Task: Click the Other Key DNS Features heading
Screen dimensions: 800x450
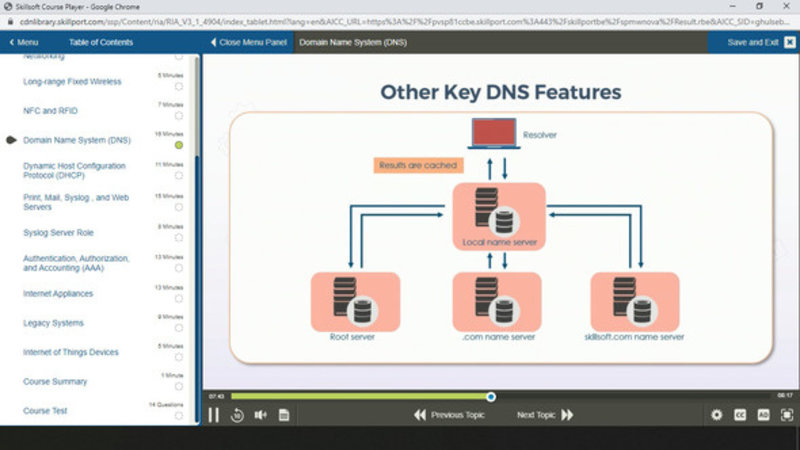Action: pyautogui.click(x=501, y=92)
